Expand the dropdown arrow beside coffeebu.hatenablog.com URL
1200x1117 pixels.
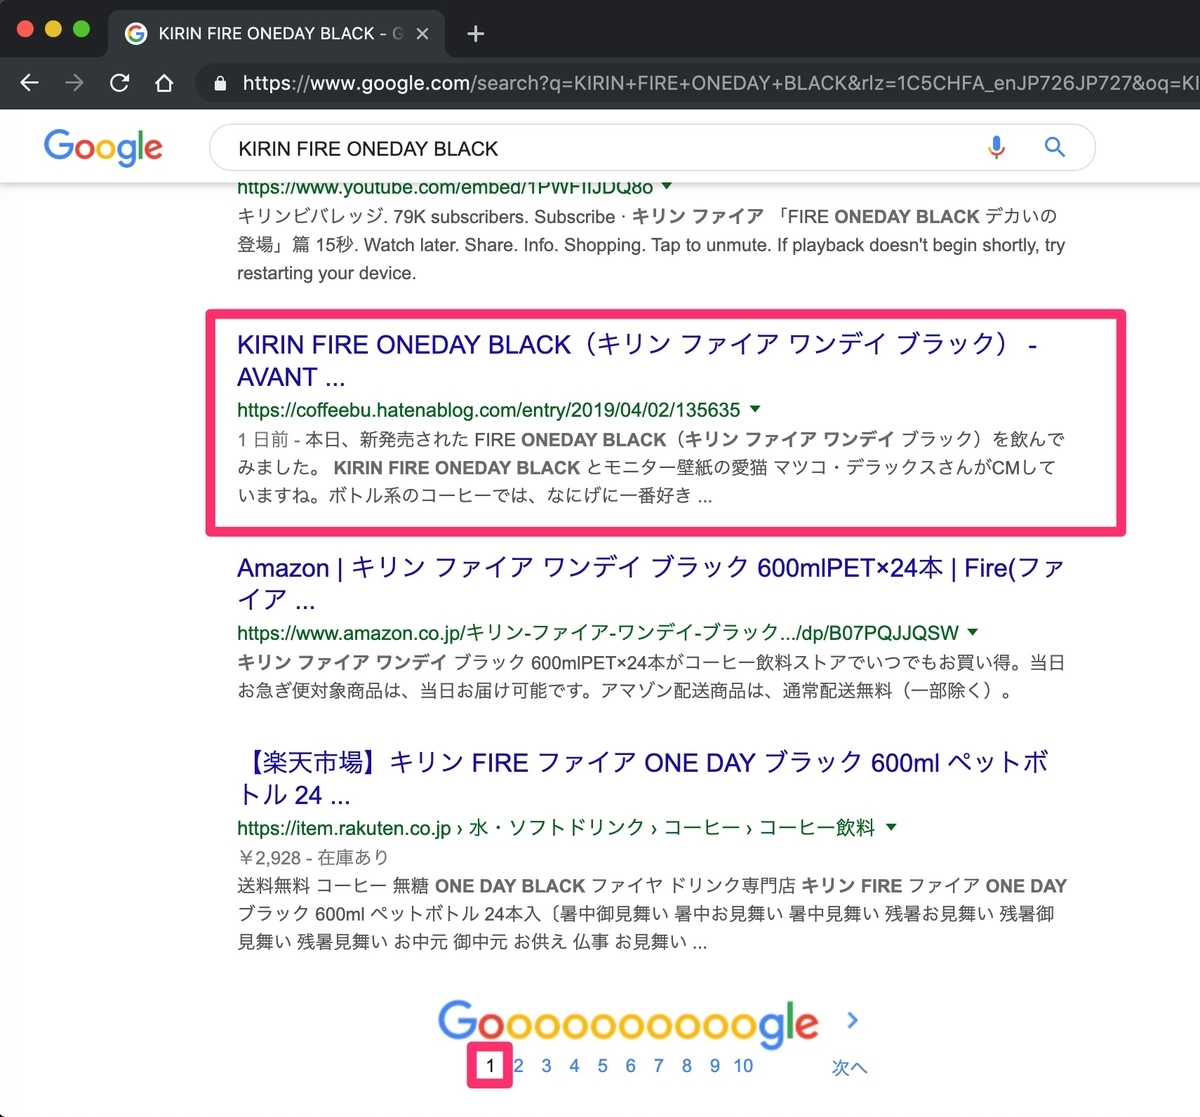pyautogui.click(x=755, y=409)
